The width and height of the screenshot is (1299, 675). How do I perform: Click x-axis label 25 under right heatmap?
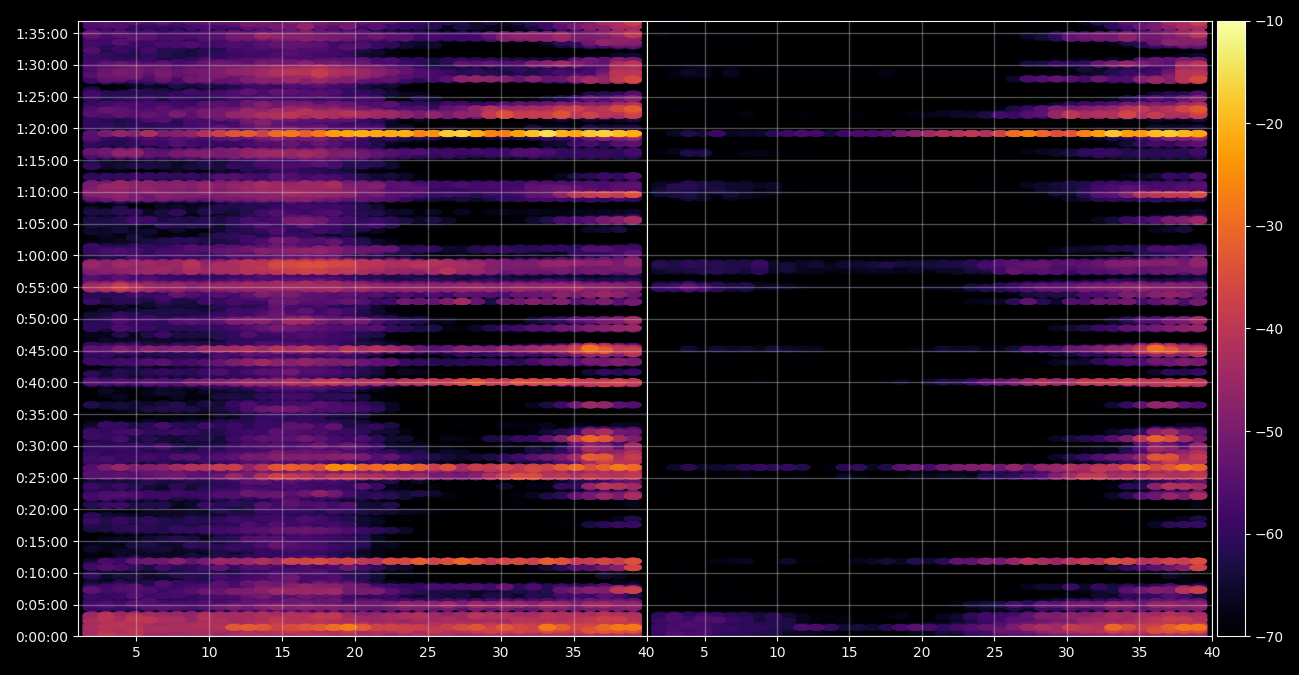[x=994, y=653]
